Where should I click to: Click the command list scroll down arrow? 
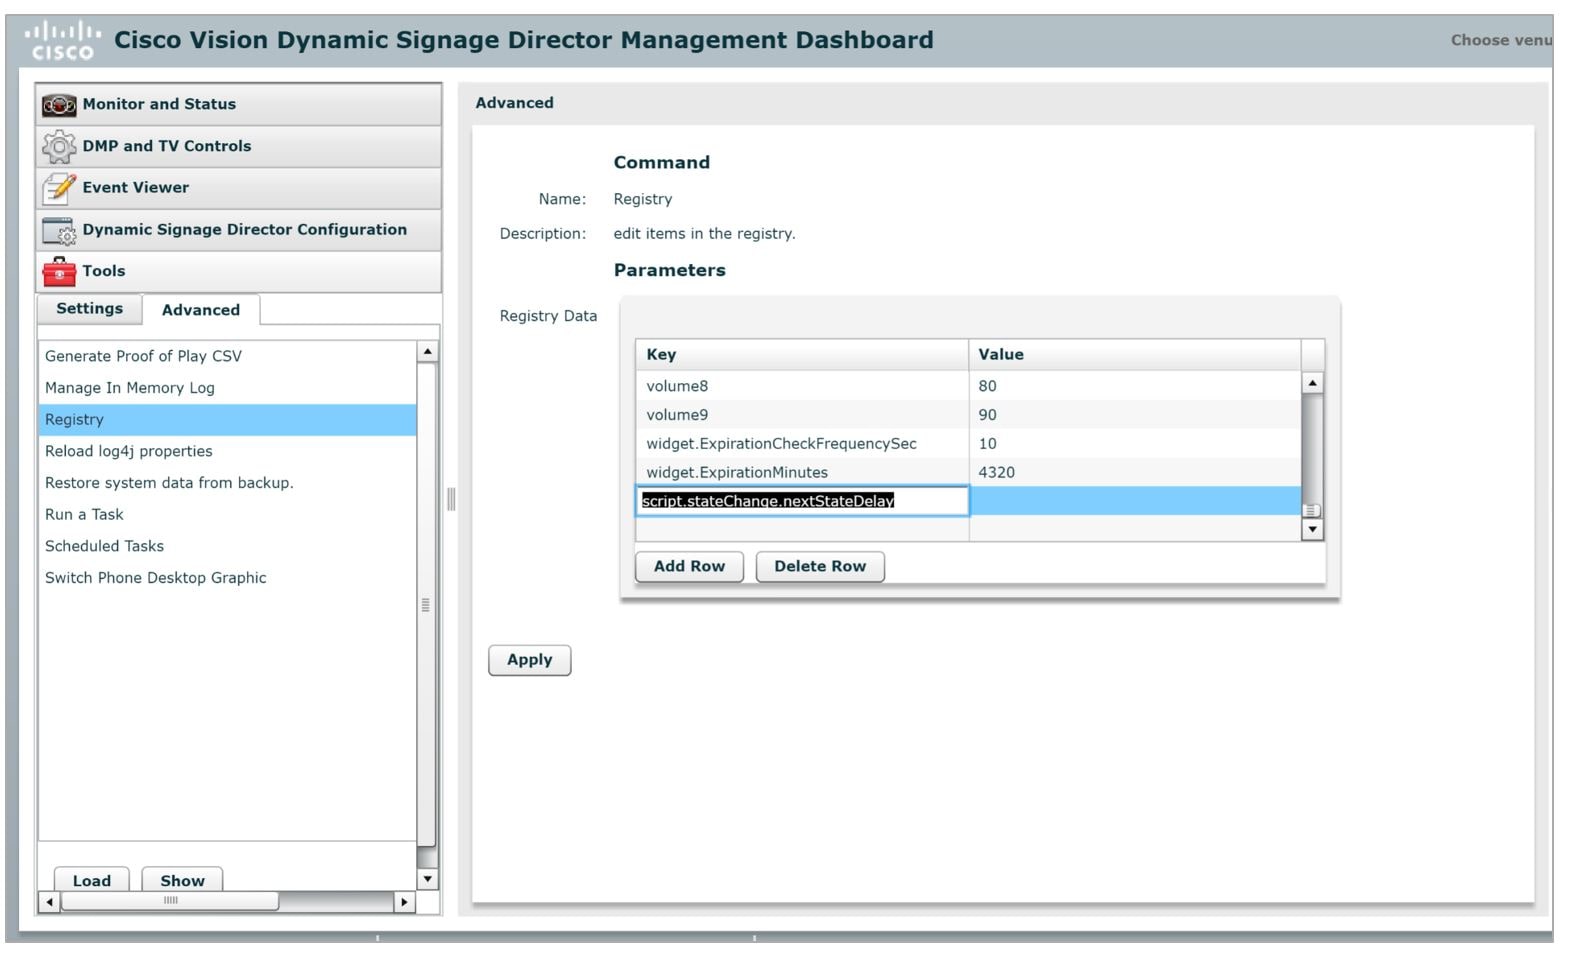click(x=427, y=879)
